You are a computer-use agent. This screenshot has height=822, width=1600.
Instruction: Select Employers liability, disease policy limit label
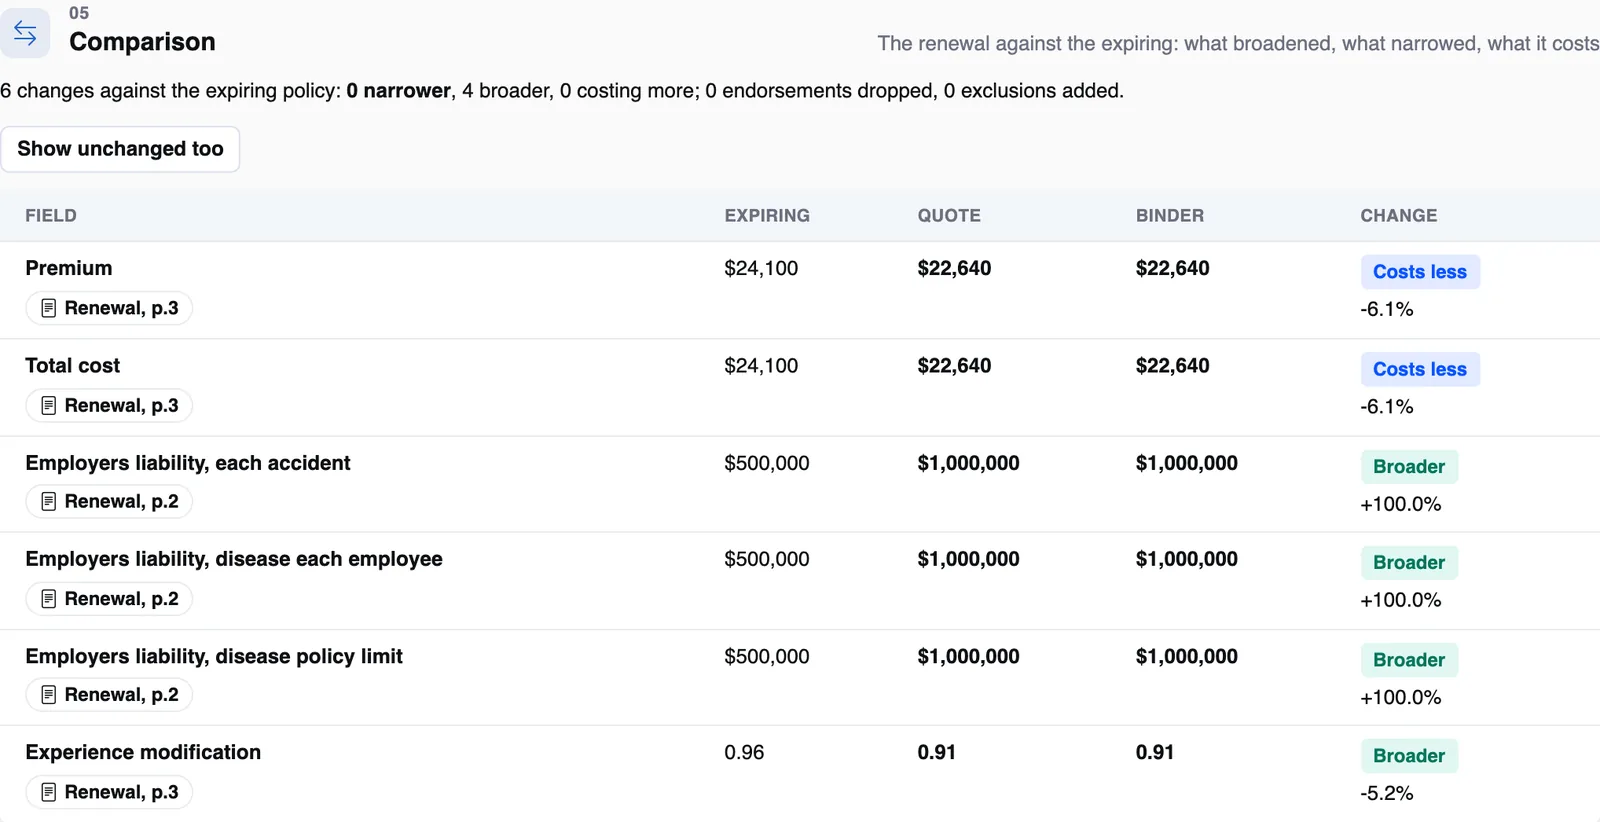[x=214, y=657]
